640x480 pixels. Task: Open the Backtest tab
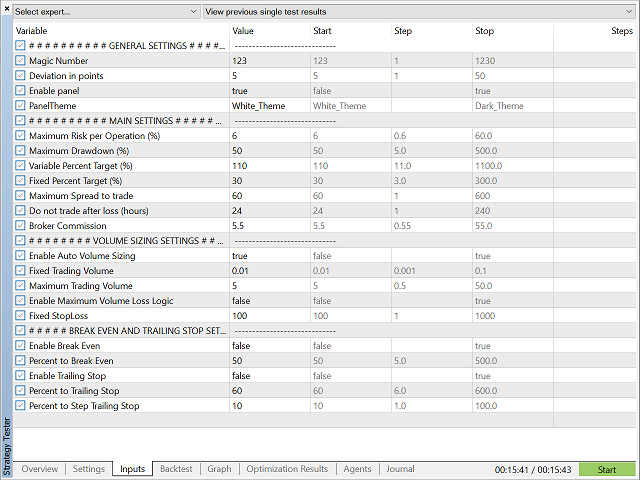click(x=176, y=469)
